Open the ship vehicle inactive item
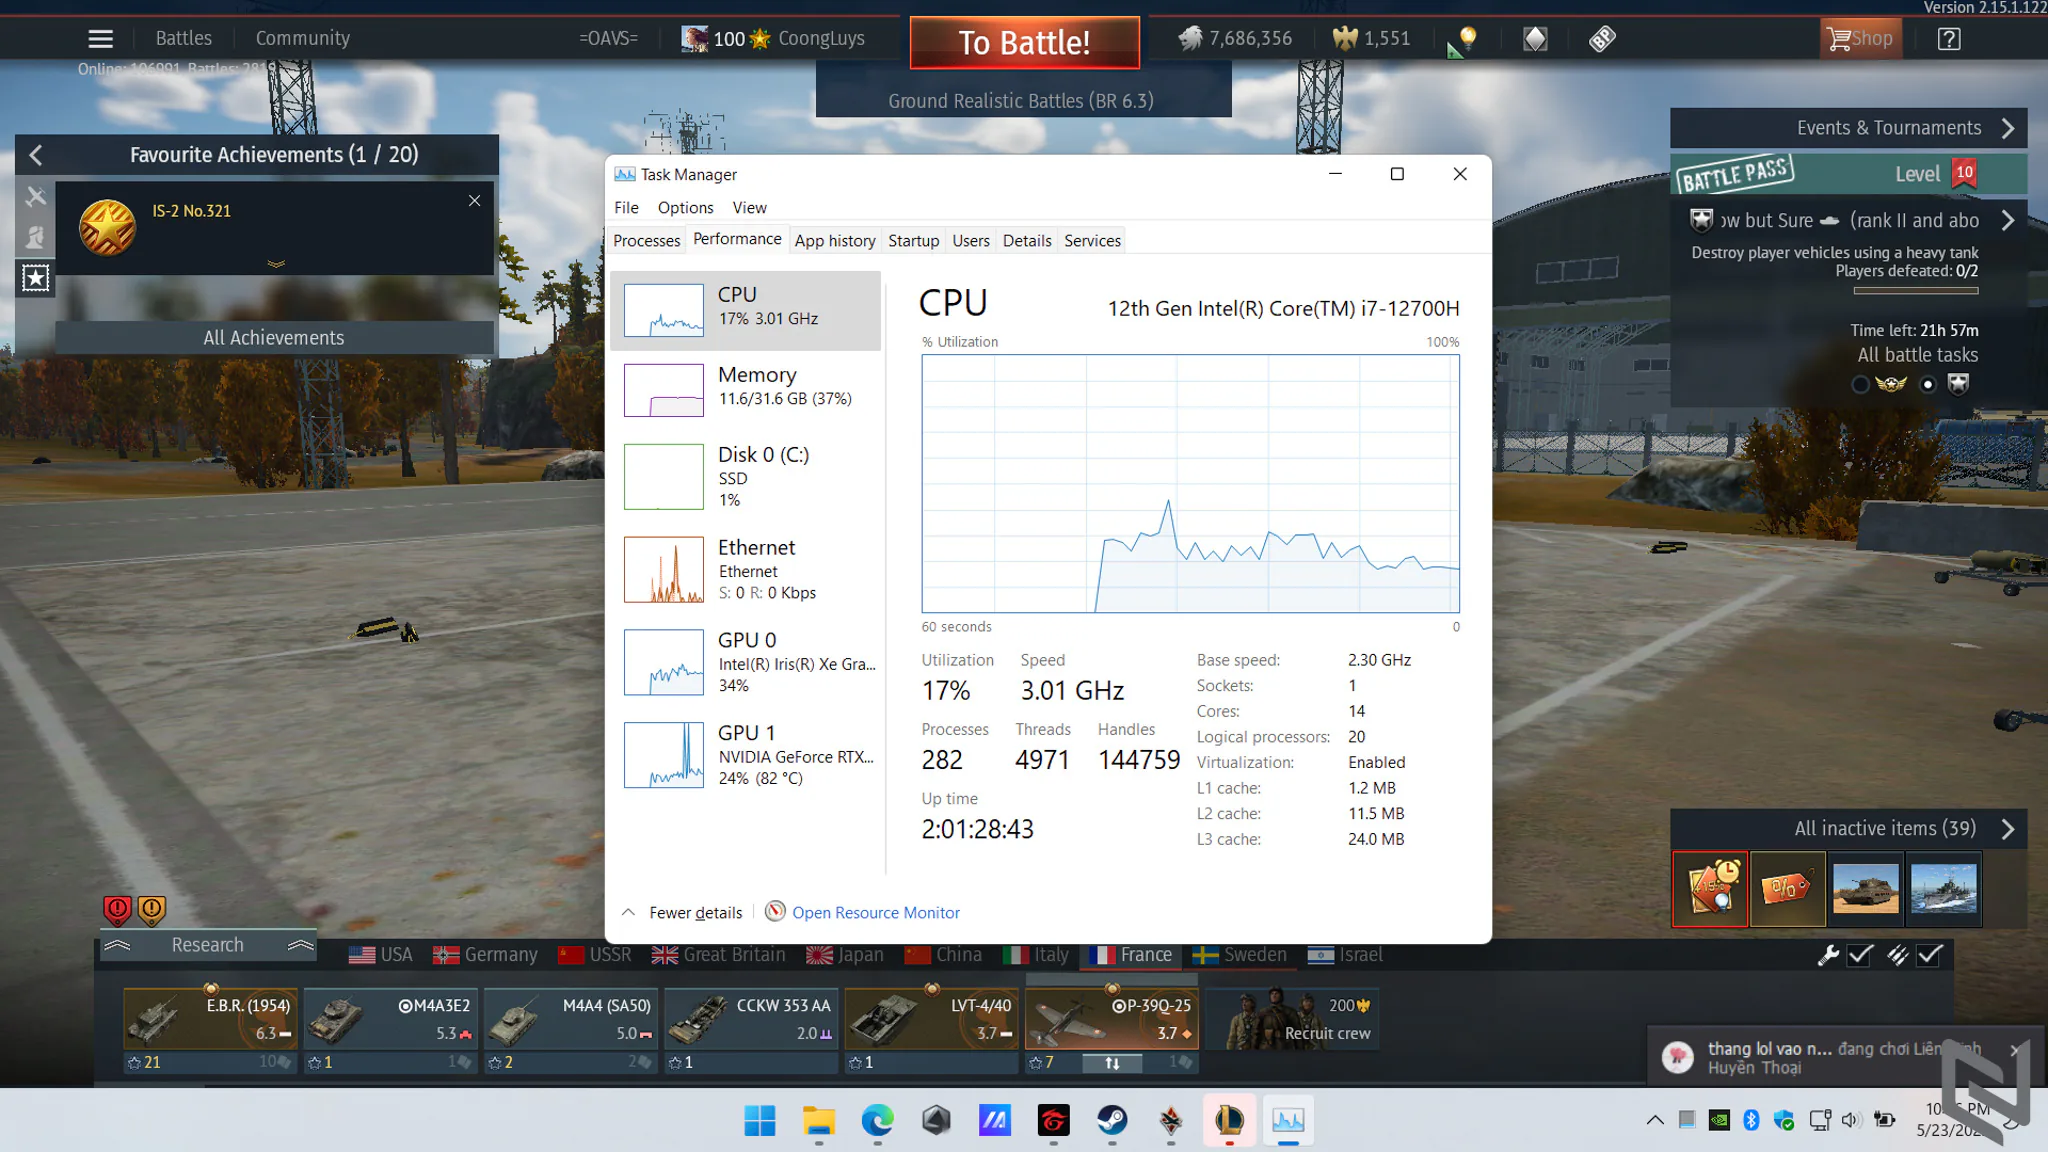This screenshot has width=2048, height=1152. 1943,888
